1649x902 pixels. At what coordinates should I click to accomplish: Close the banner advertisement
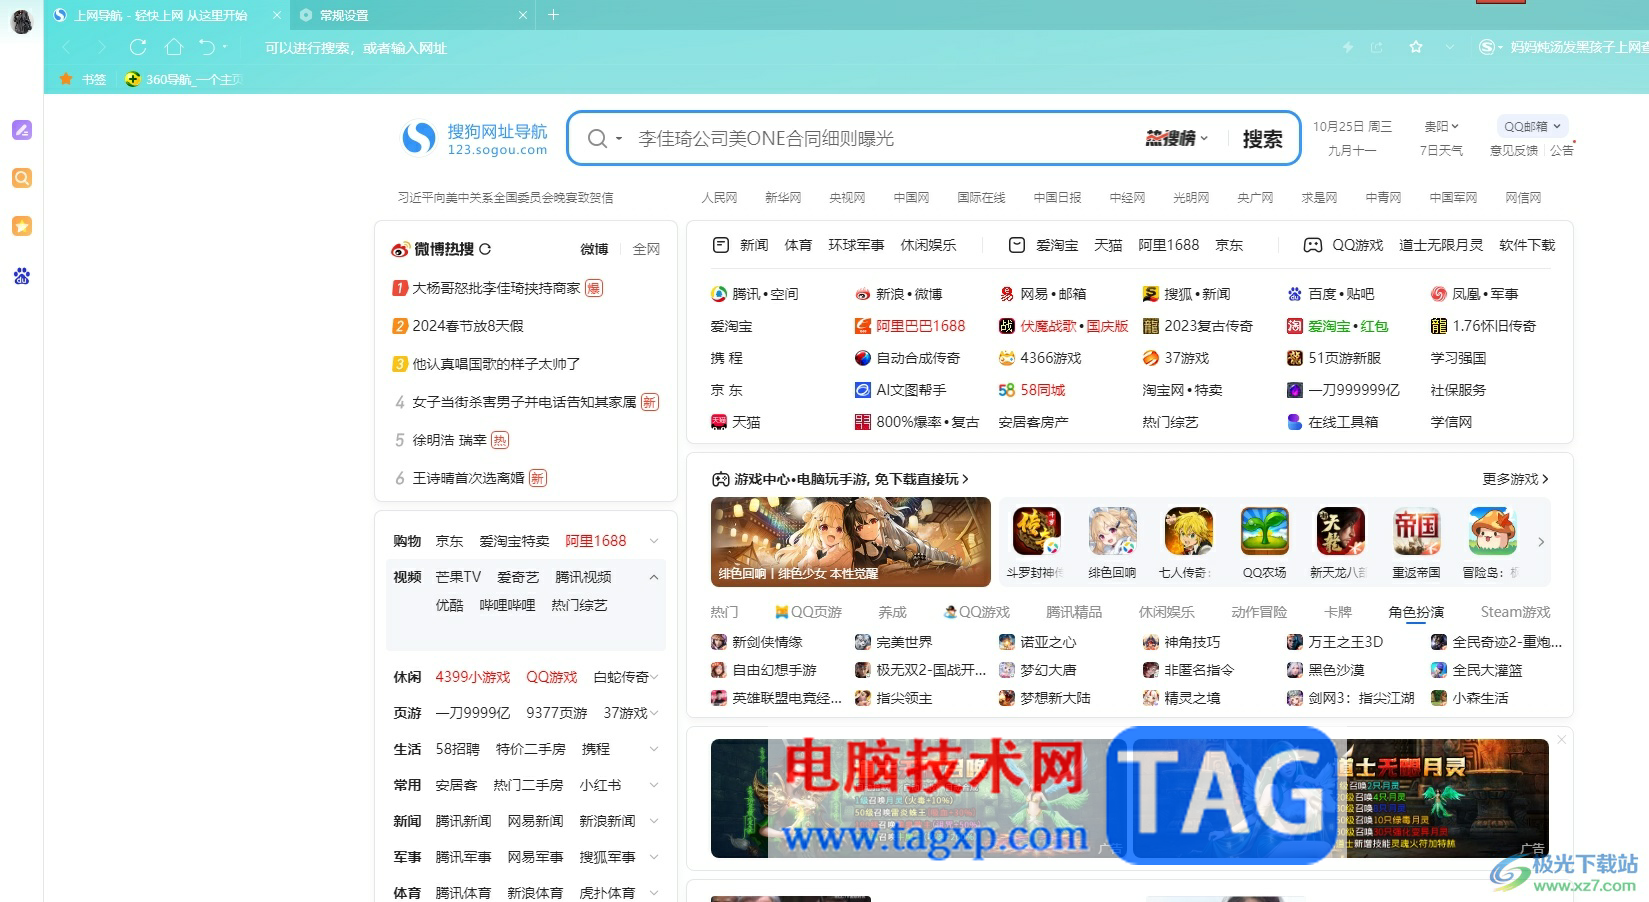(1561, 740)
